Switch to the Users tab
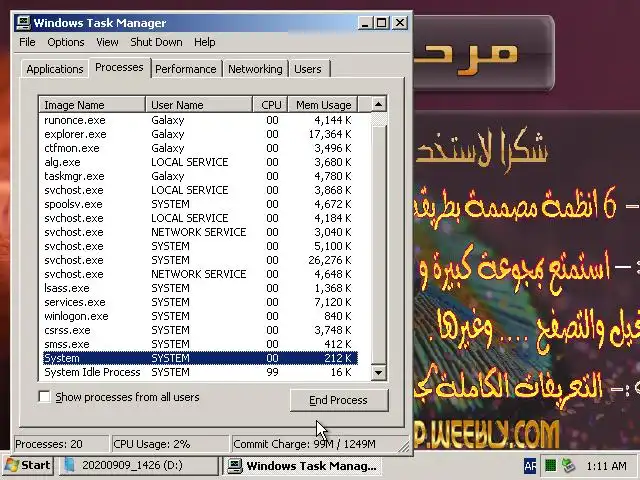The image size is (640, 480). click(308, 69)
